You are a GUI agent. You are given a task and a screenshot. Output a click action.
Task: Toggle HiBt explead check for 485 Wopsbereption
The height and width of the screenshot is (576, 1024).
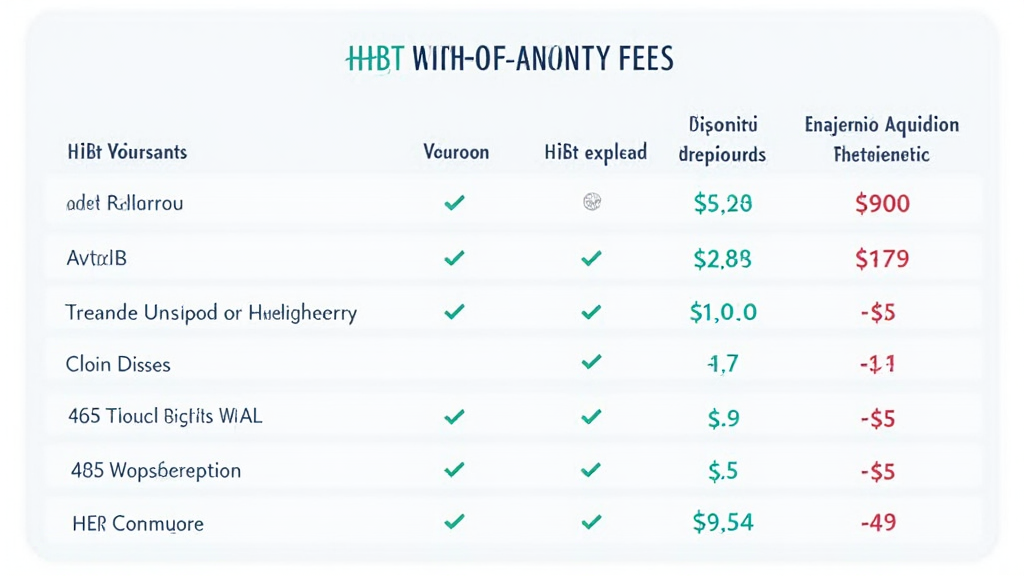tap(591, 469)
